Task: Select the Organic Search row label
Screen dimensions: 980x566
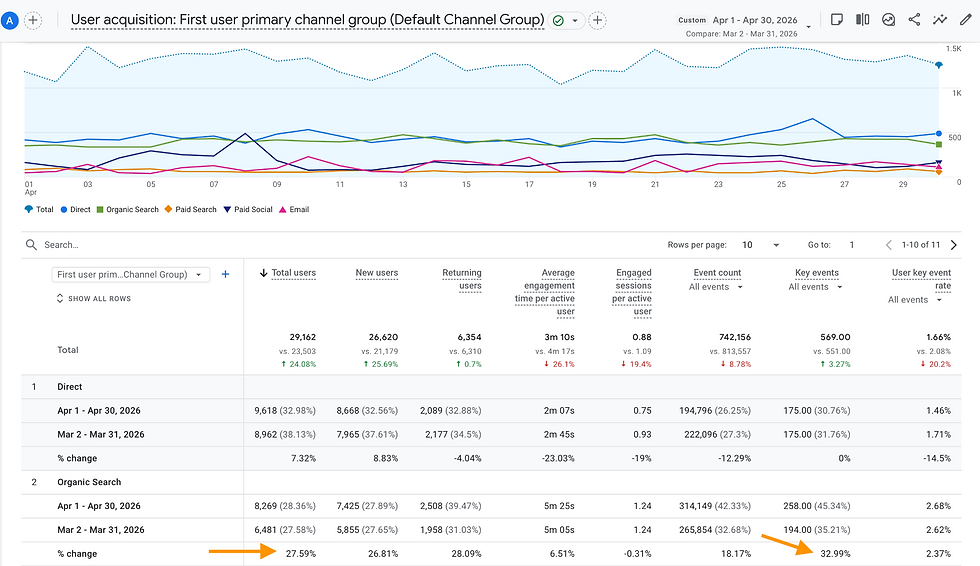Action: [89, 482]
